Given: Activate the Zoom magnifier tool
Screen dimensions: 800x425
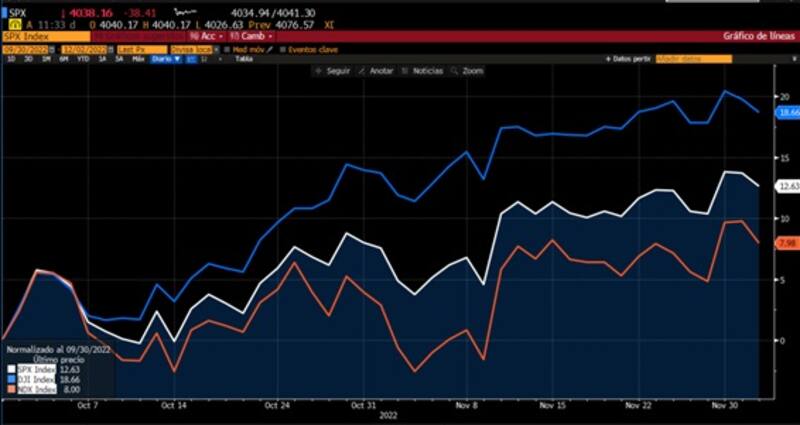Looking at the screenshot, I should (x=454, y=71).
